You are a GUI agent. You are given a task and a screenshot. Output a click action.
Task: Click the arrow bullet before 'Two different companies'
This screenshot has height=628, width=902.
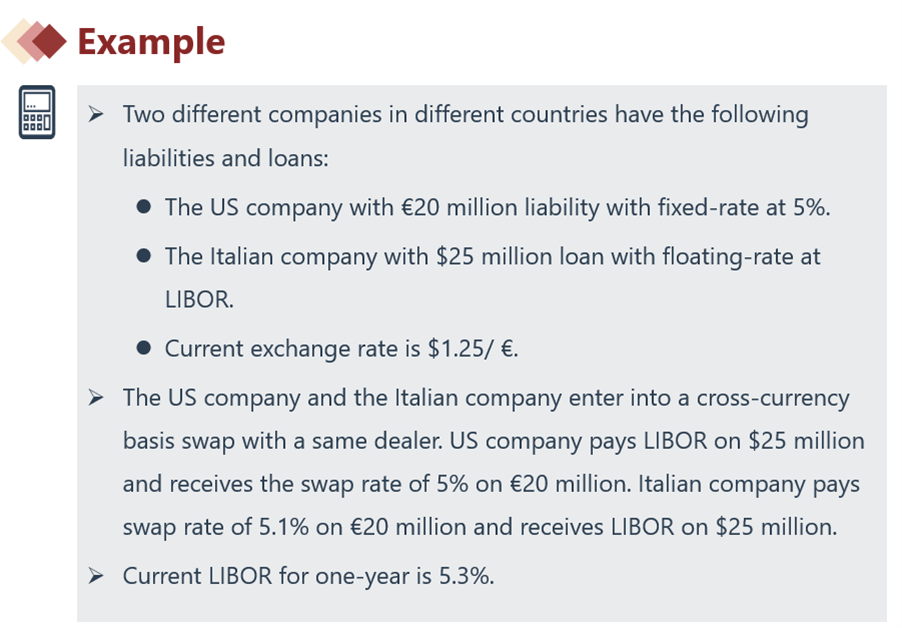pos(96,115)
